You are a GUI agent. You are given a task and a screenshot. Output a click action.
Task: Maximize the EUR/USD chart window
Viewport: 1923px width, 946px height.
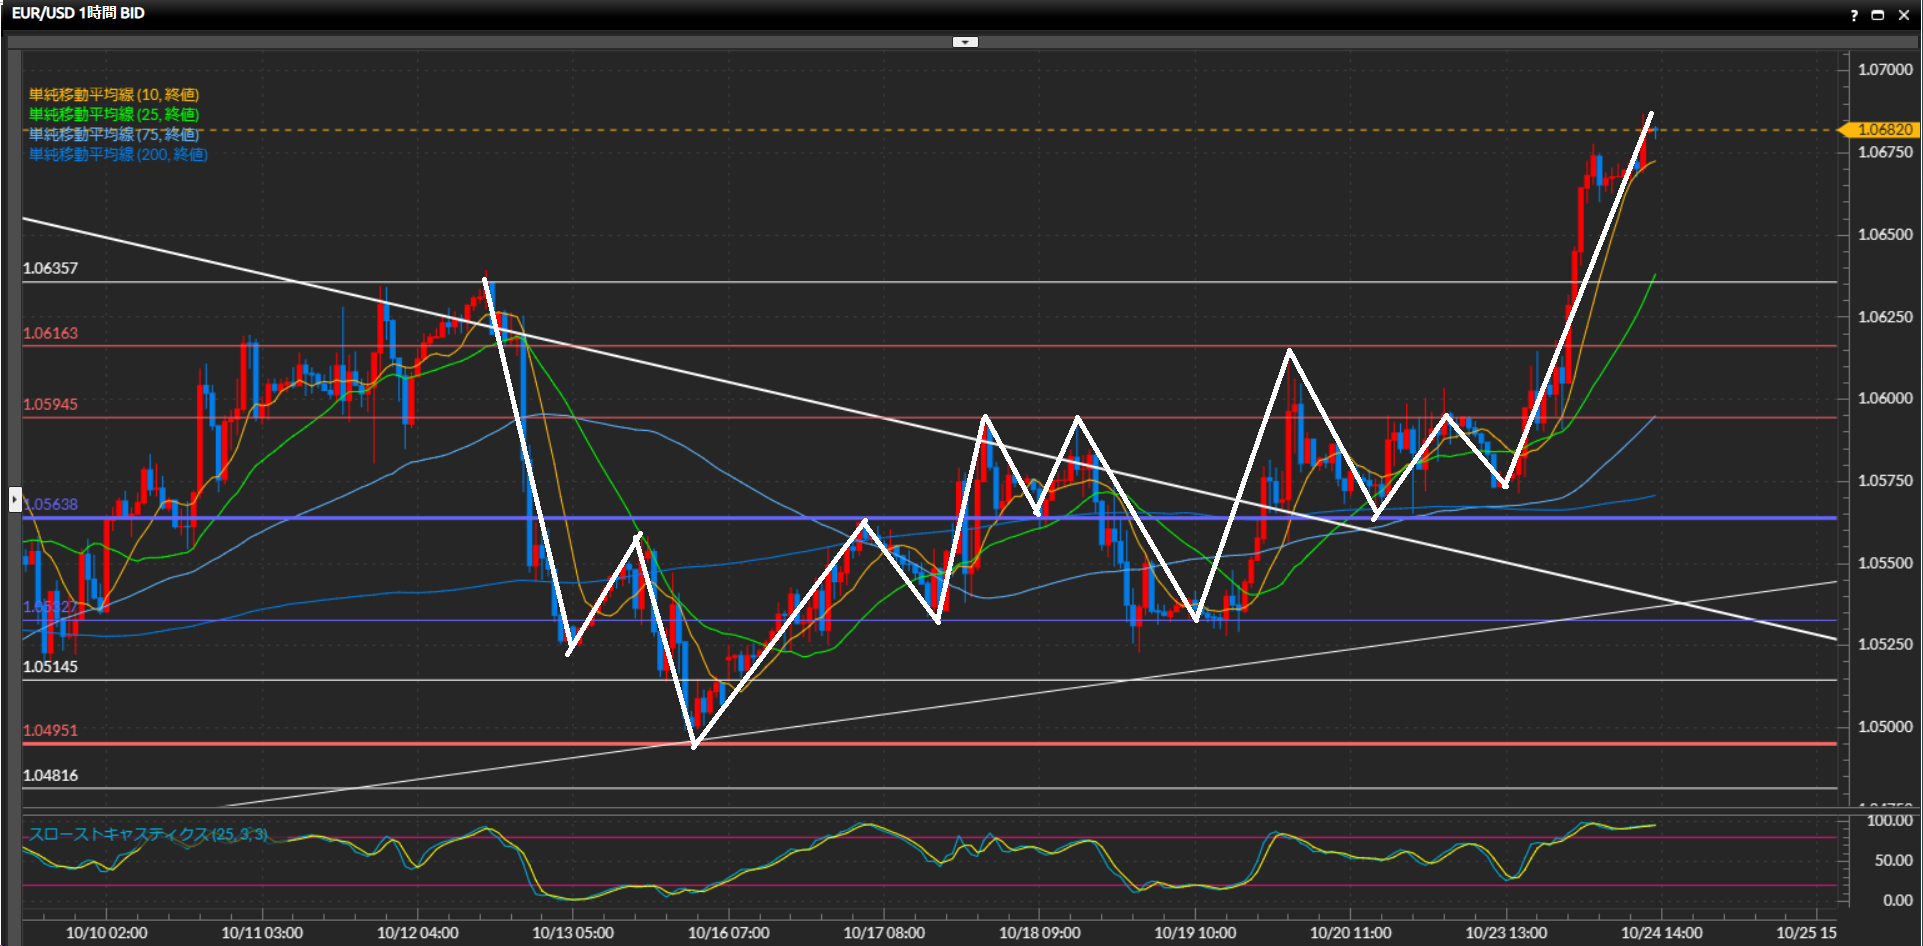coord(1877,15)
